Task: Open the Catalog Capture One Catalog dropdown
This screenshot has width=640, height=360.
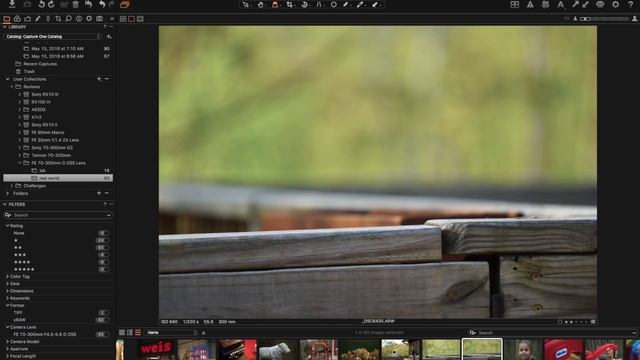Action: point(52,36)
